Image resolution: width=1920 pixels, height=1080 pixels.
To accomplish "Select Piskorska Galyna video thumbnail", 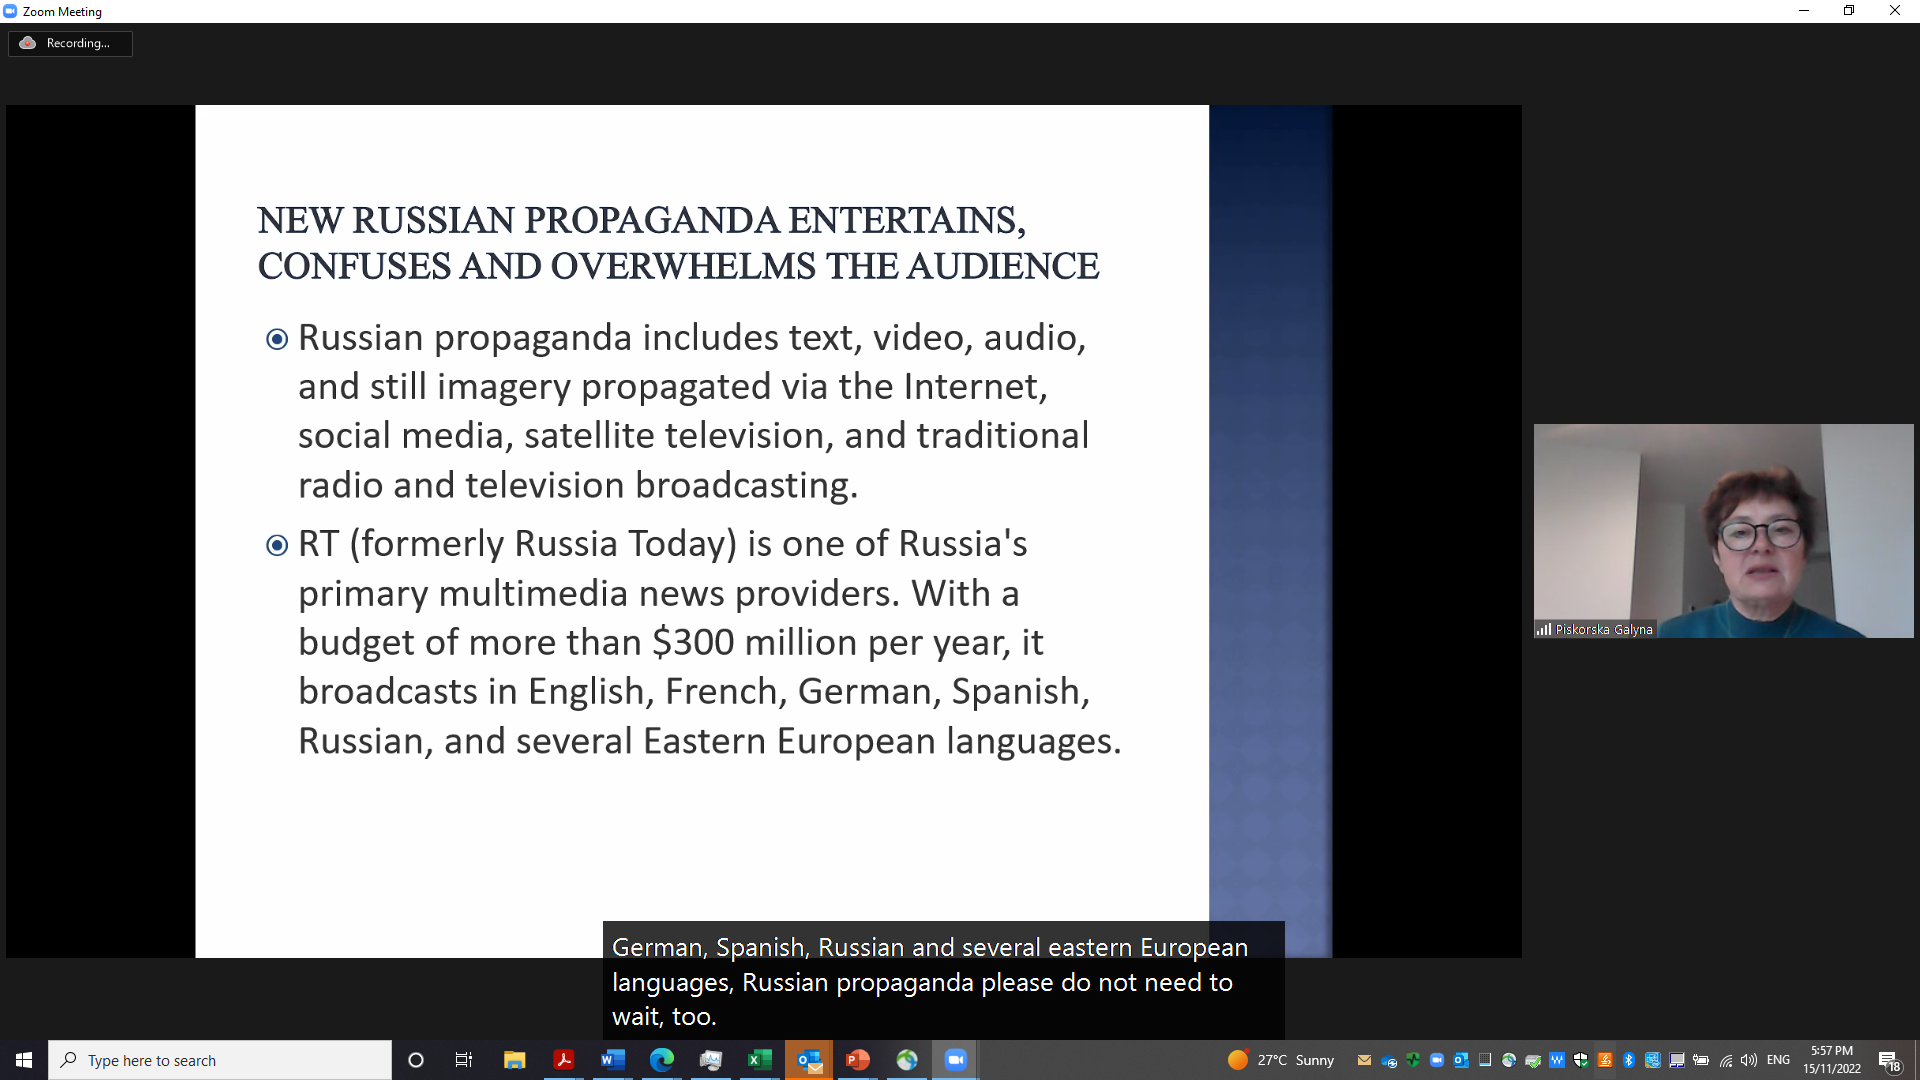I will 1723,531.
